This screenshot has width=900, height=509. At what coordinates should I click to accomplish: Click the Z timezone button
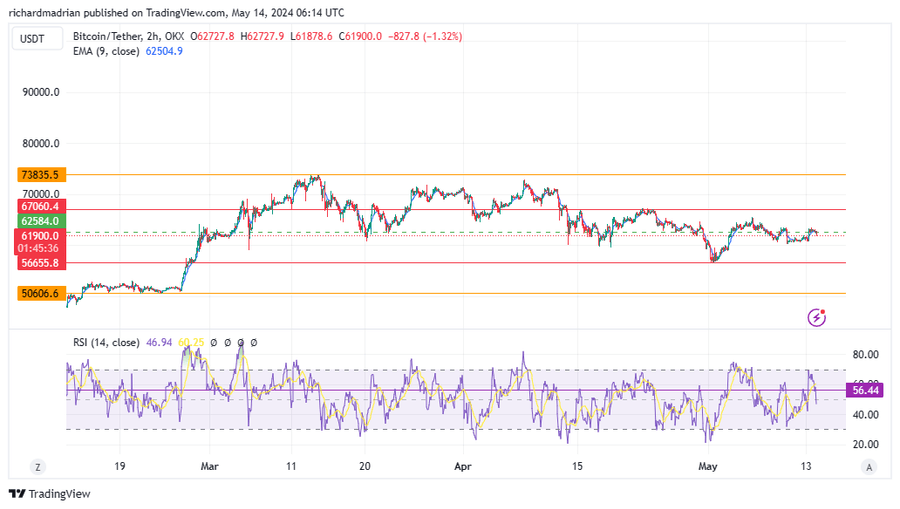[37, 467]
